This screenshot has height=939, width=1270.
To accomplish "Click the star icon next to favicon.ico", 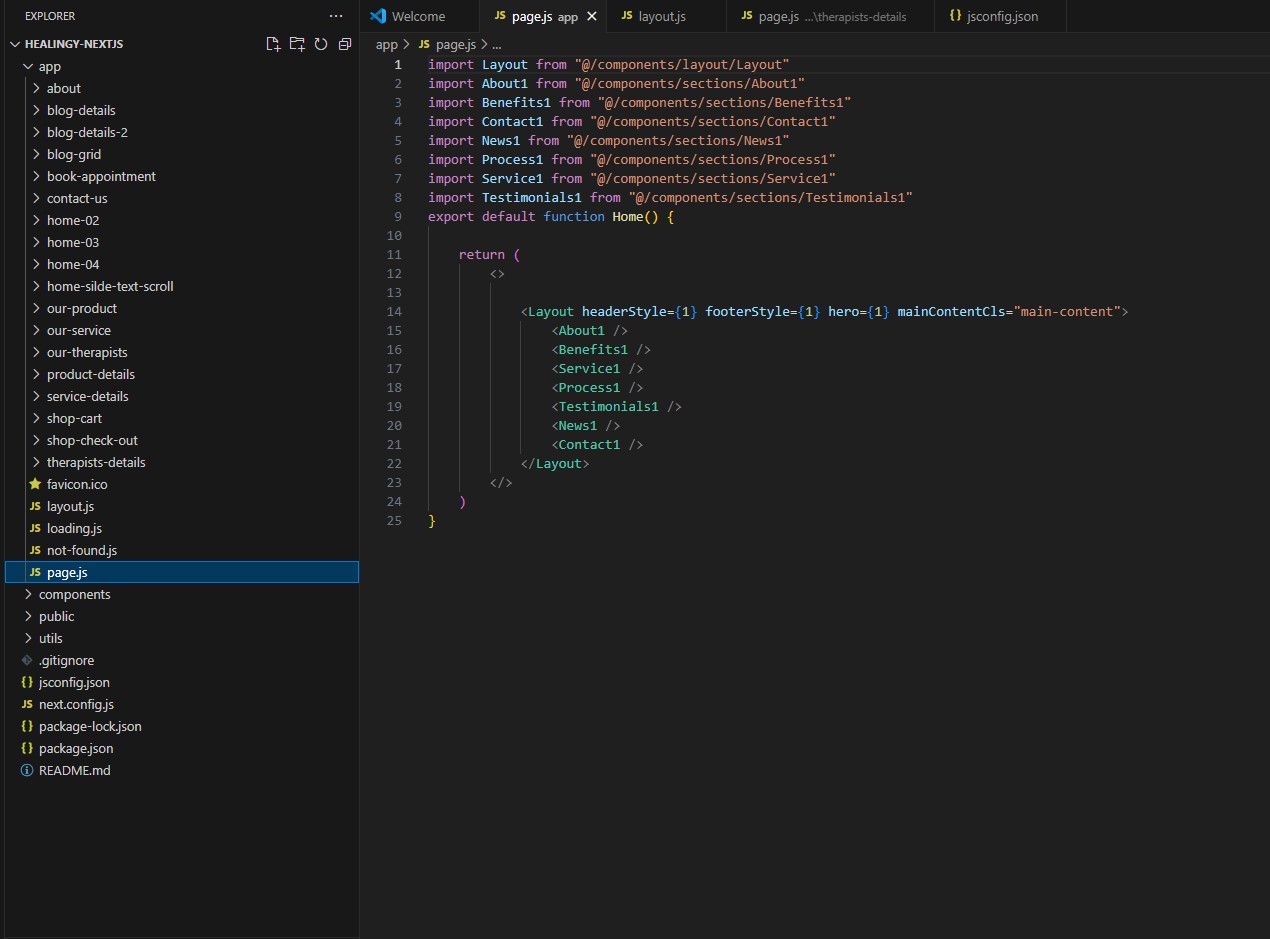I will (35, 484).
